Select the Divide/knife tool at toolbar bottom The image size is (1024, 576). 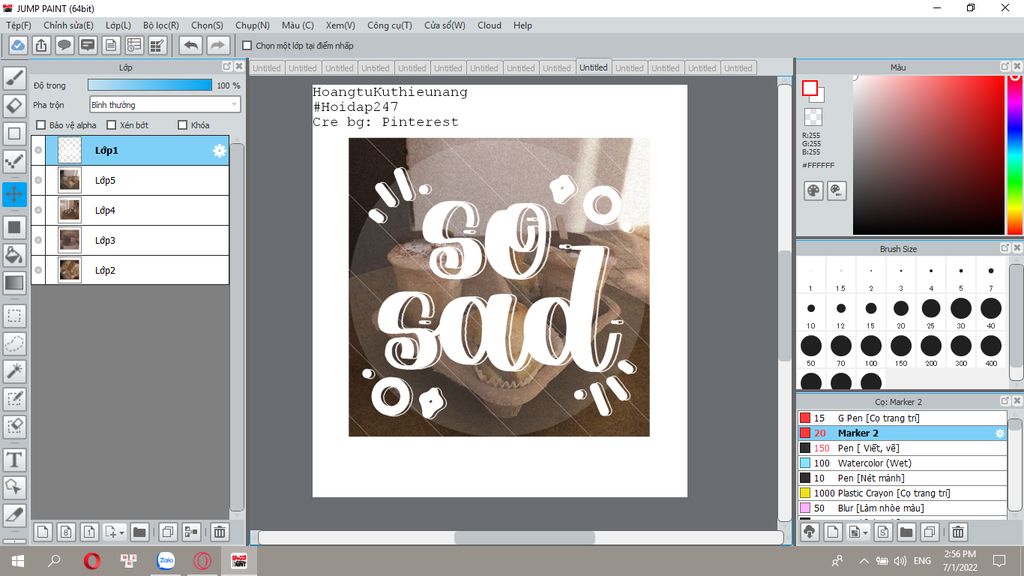[14, 515]
